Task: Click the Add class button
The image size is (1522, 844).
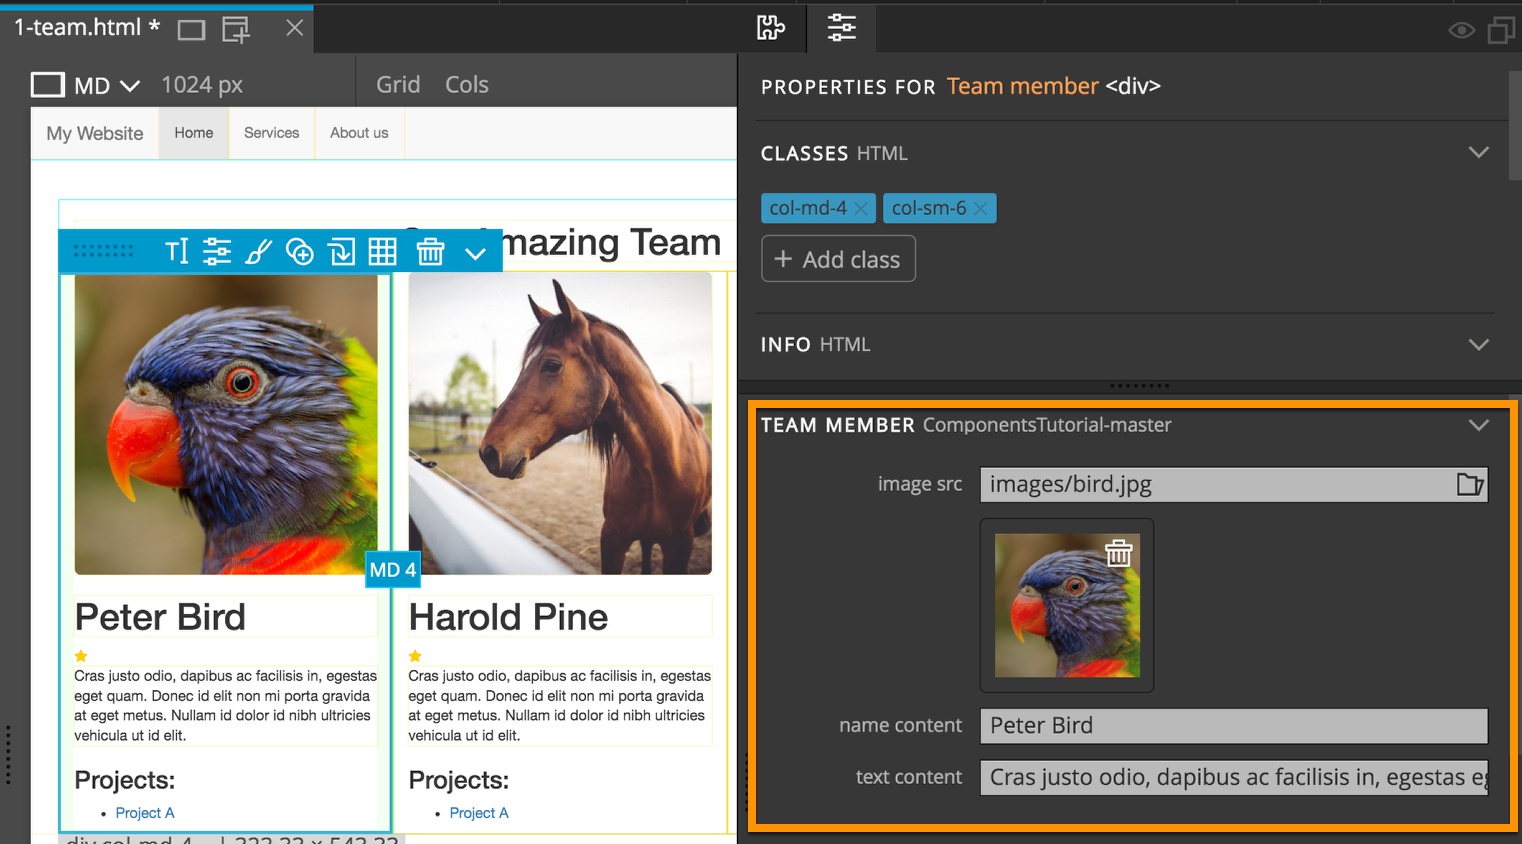Action: 838,259
